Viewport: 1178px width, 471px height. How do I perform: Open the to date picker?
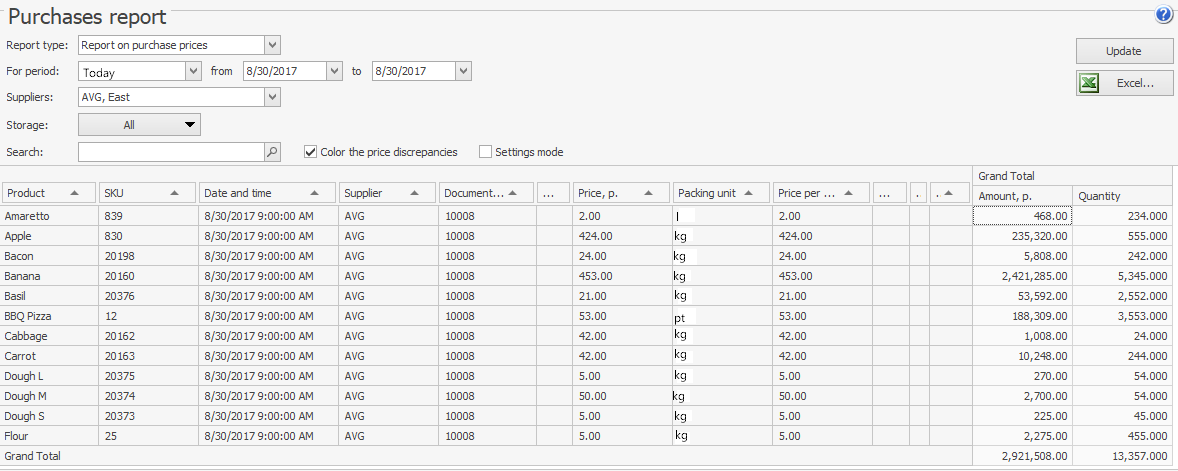pyautogui.click(x=462, y=71)
